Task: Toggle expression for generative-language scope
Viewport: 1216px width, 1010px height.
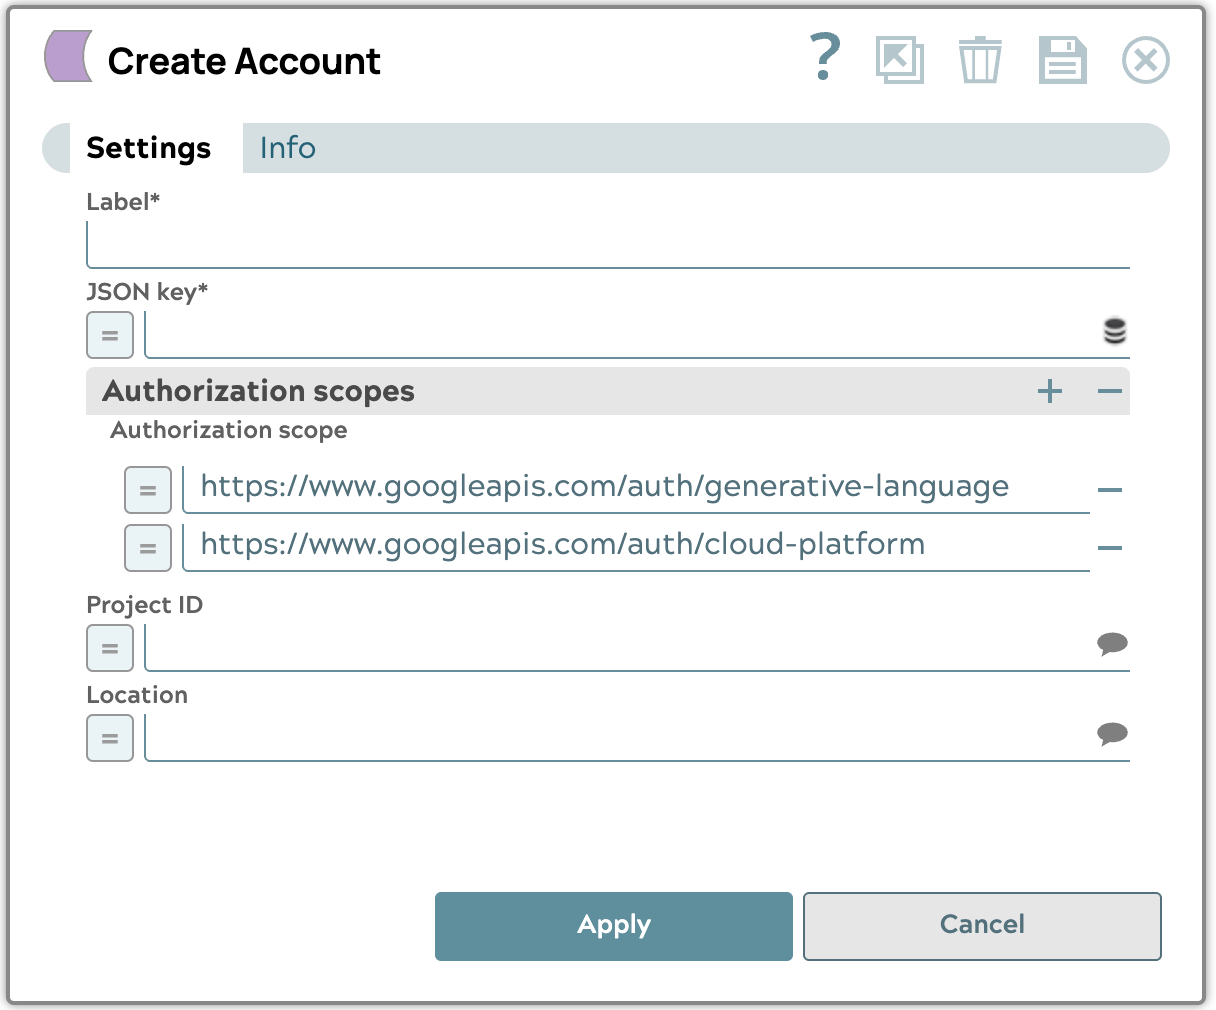Action: [x=148, y=490]
